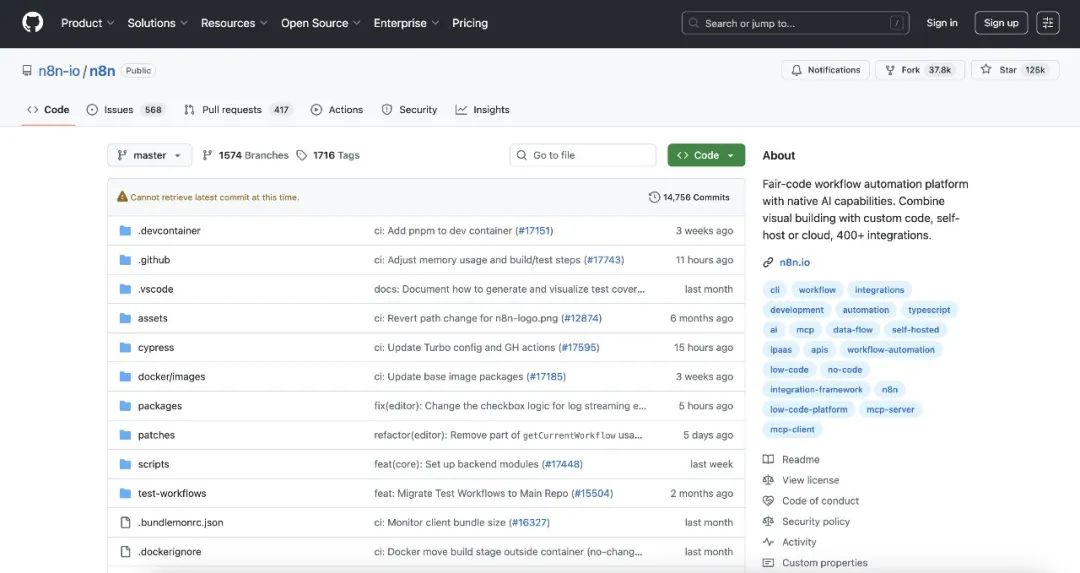The height and width of the screenshot is (573, 1080).
Task: Expand the master branch dropdown
Action: point(149,155)
